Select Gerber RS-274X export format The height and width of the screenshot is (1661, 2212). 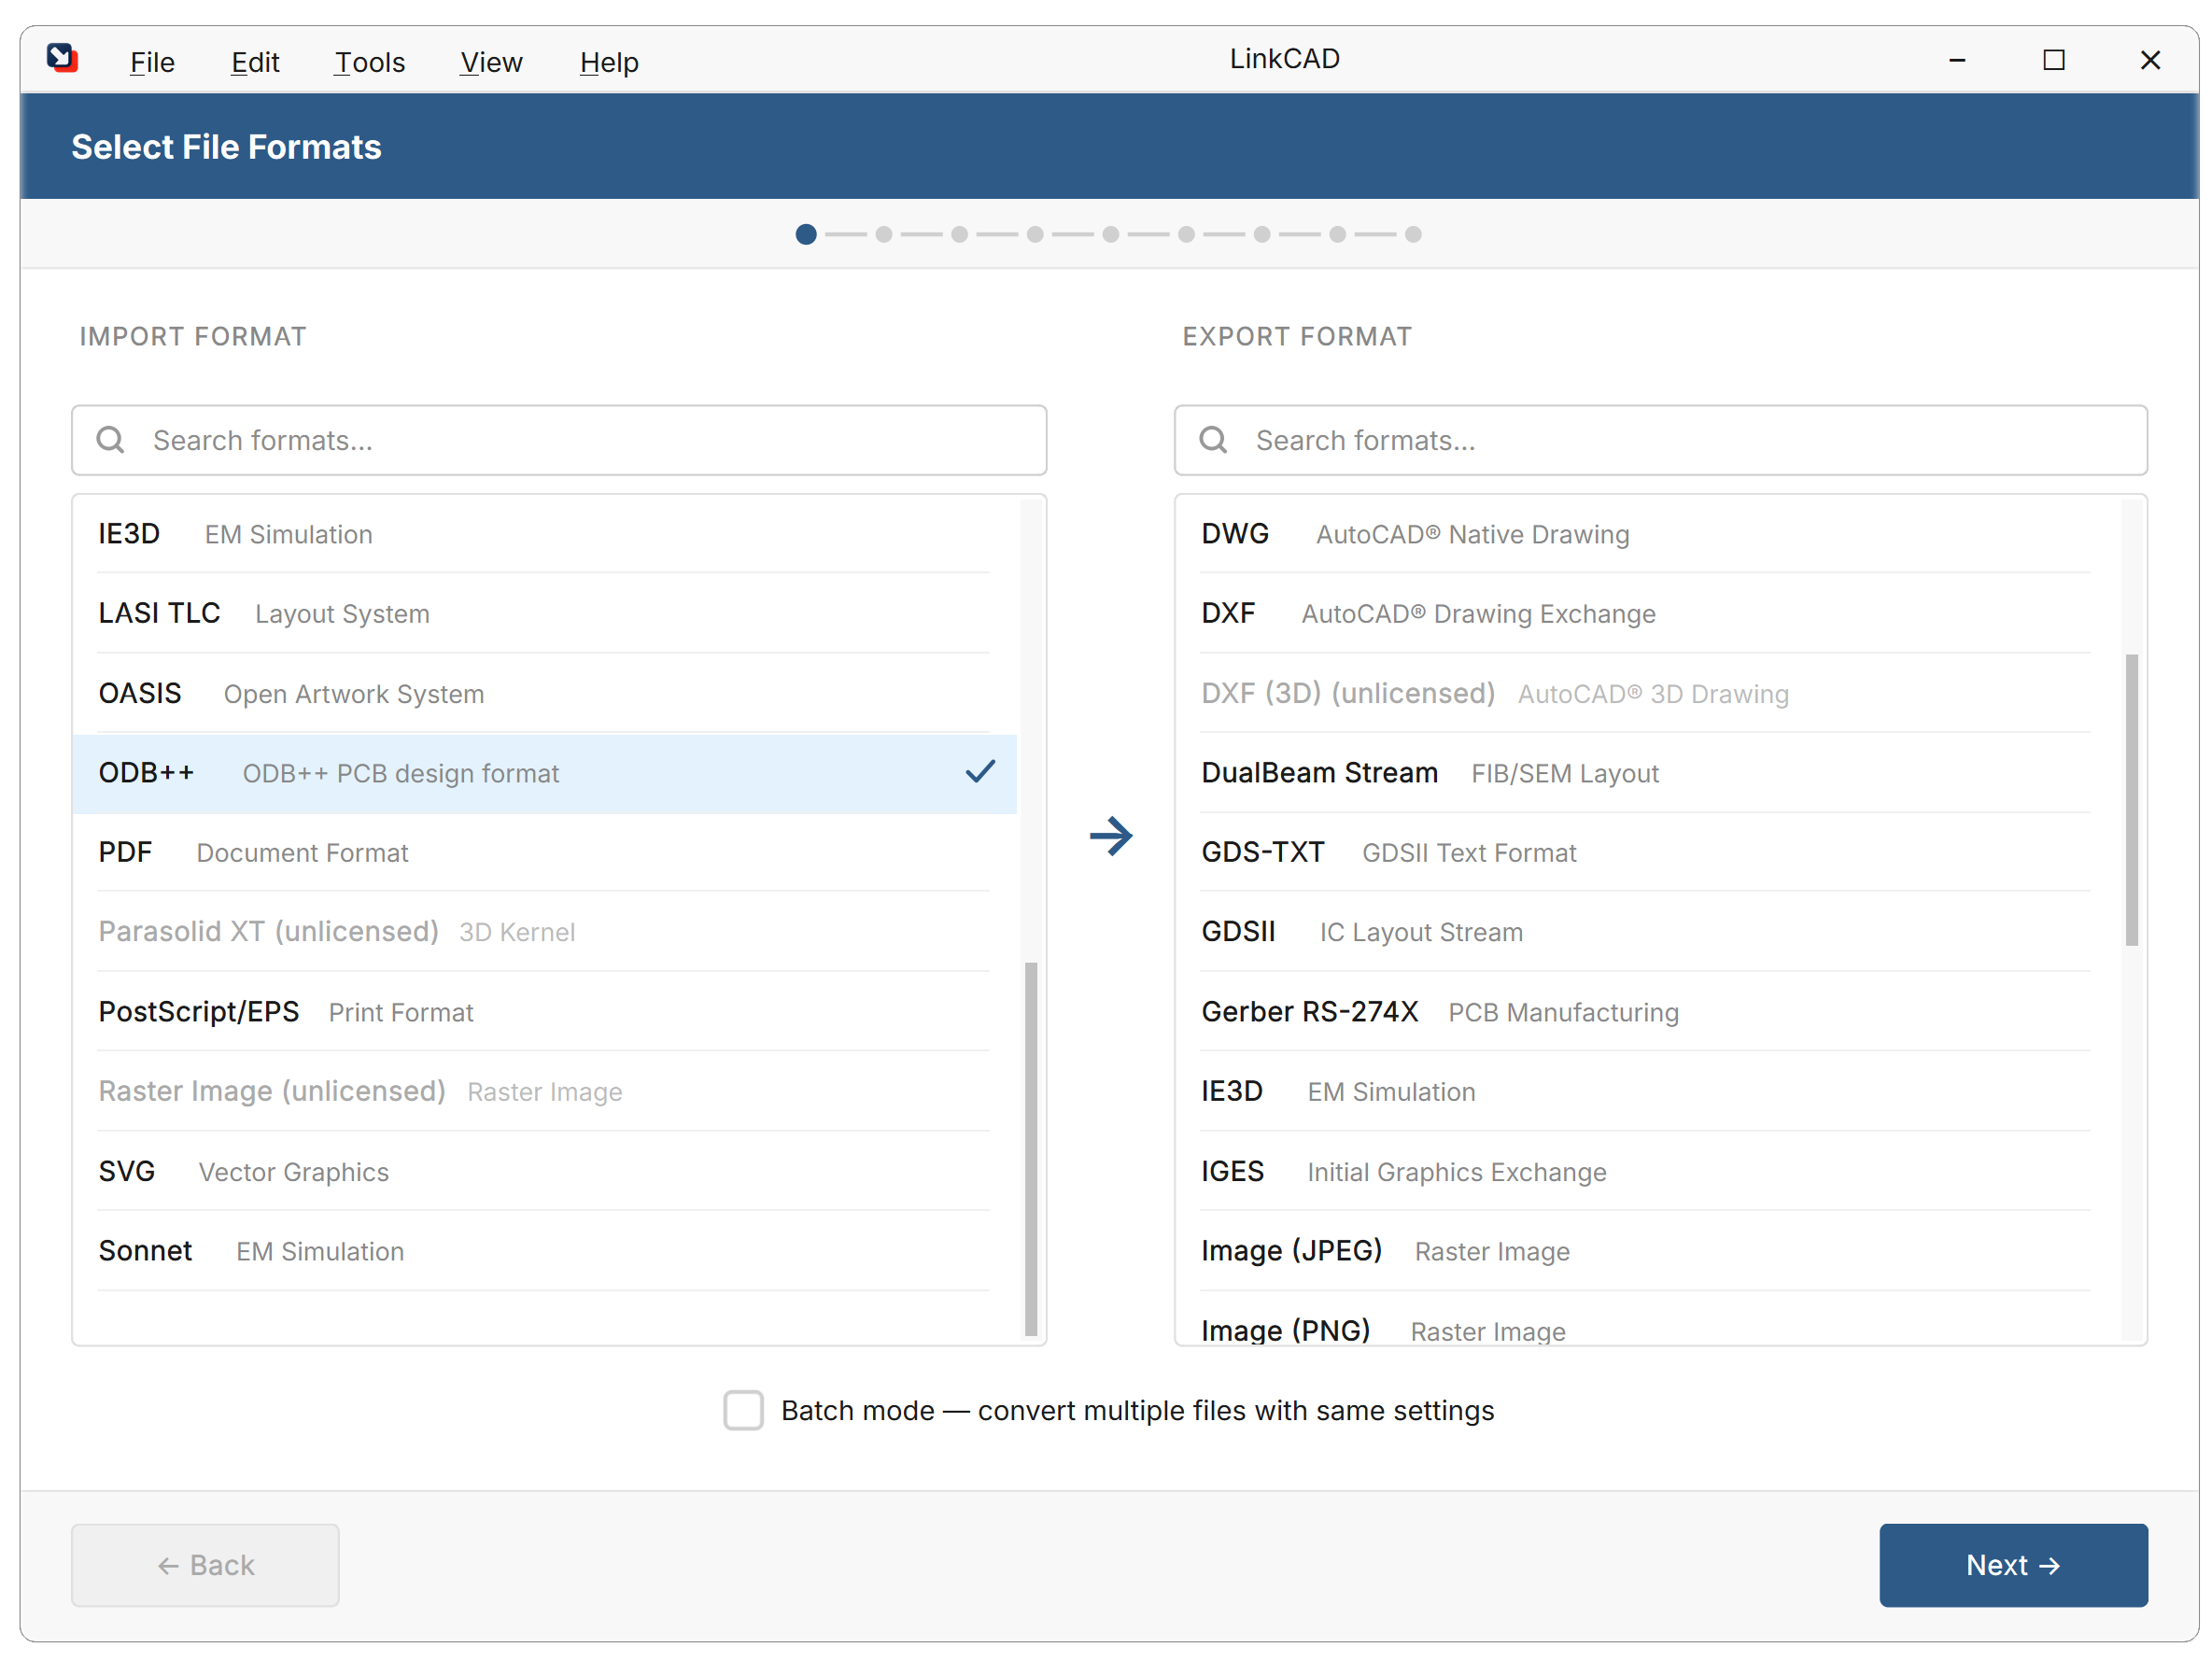pos(1647,1012)
